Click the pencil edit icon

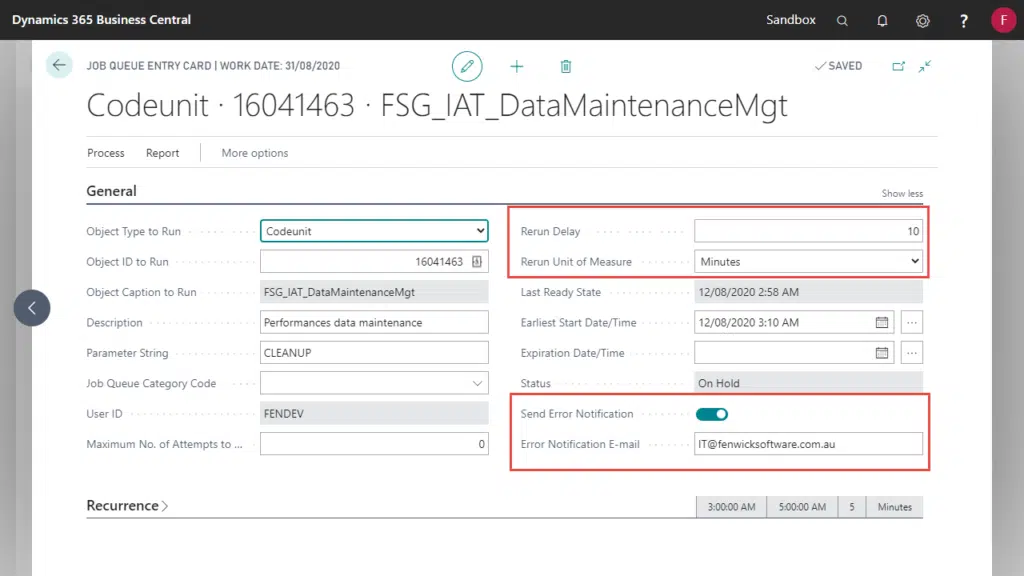[466, 66]
